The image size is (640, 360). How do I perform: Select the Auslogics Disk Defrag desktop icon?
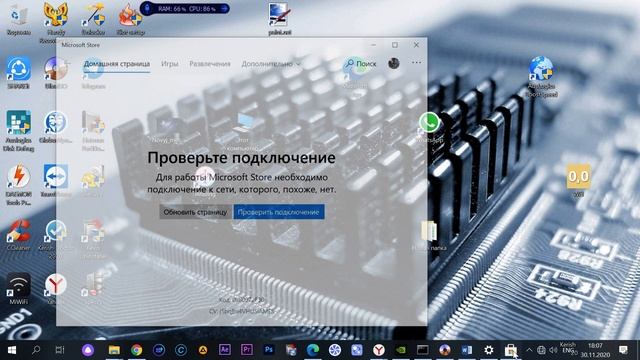18,131
